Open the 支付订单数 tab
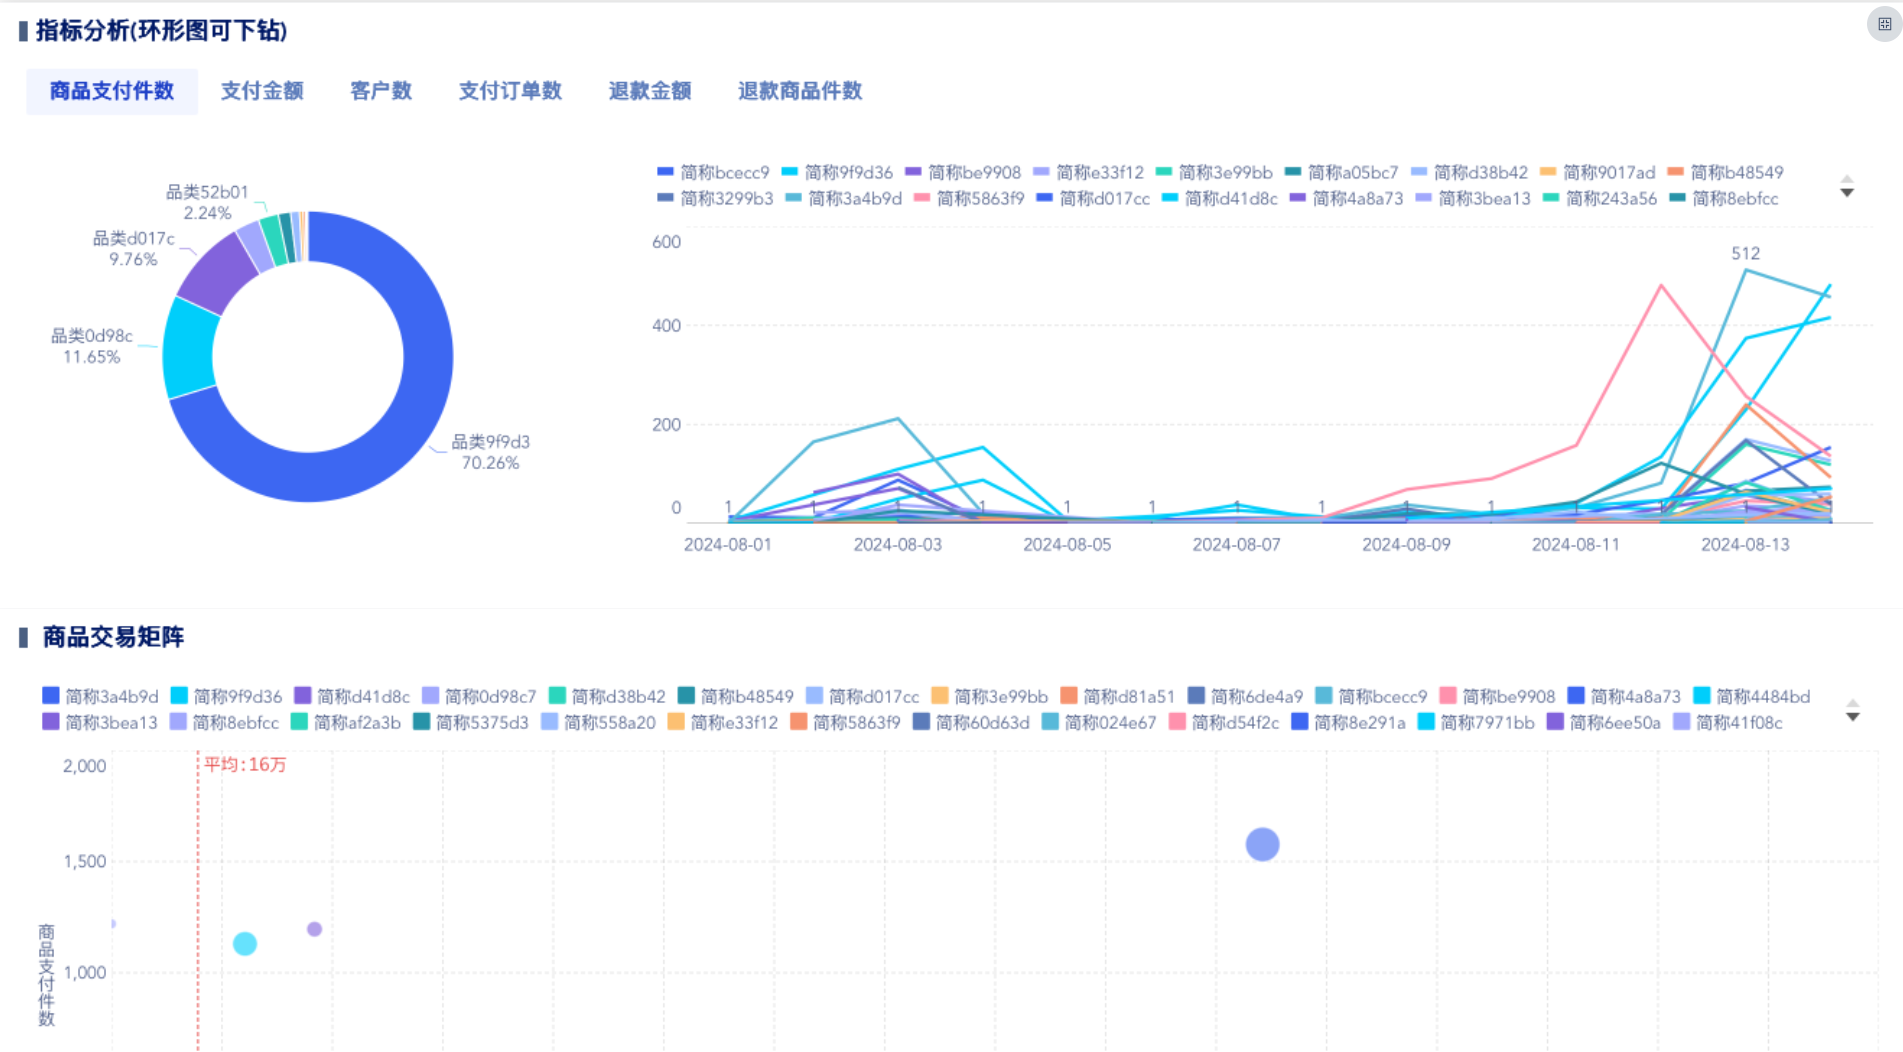Viewport: 1903px width, 1052px height. tap(510, 91)
